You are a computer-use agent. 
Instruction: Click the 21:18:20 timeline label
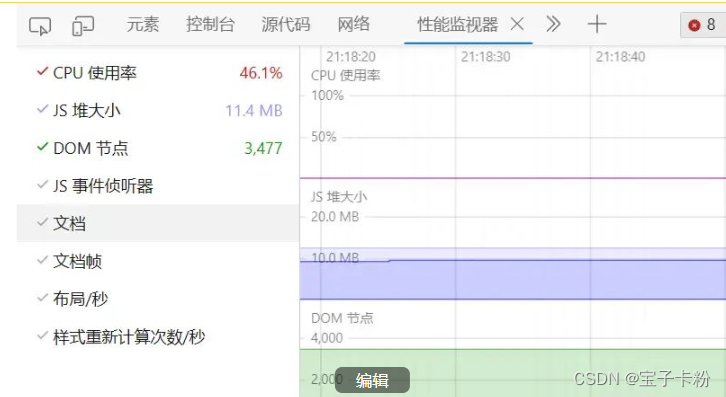pyautogui.click(x=350, y=57)
